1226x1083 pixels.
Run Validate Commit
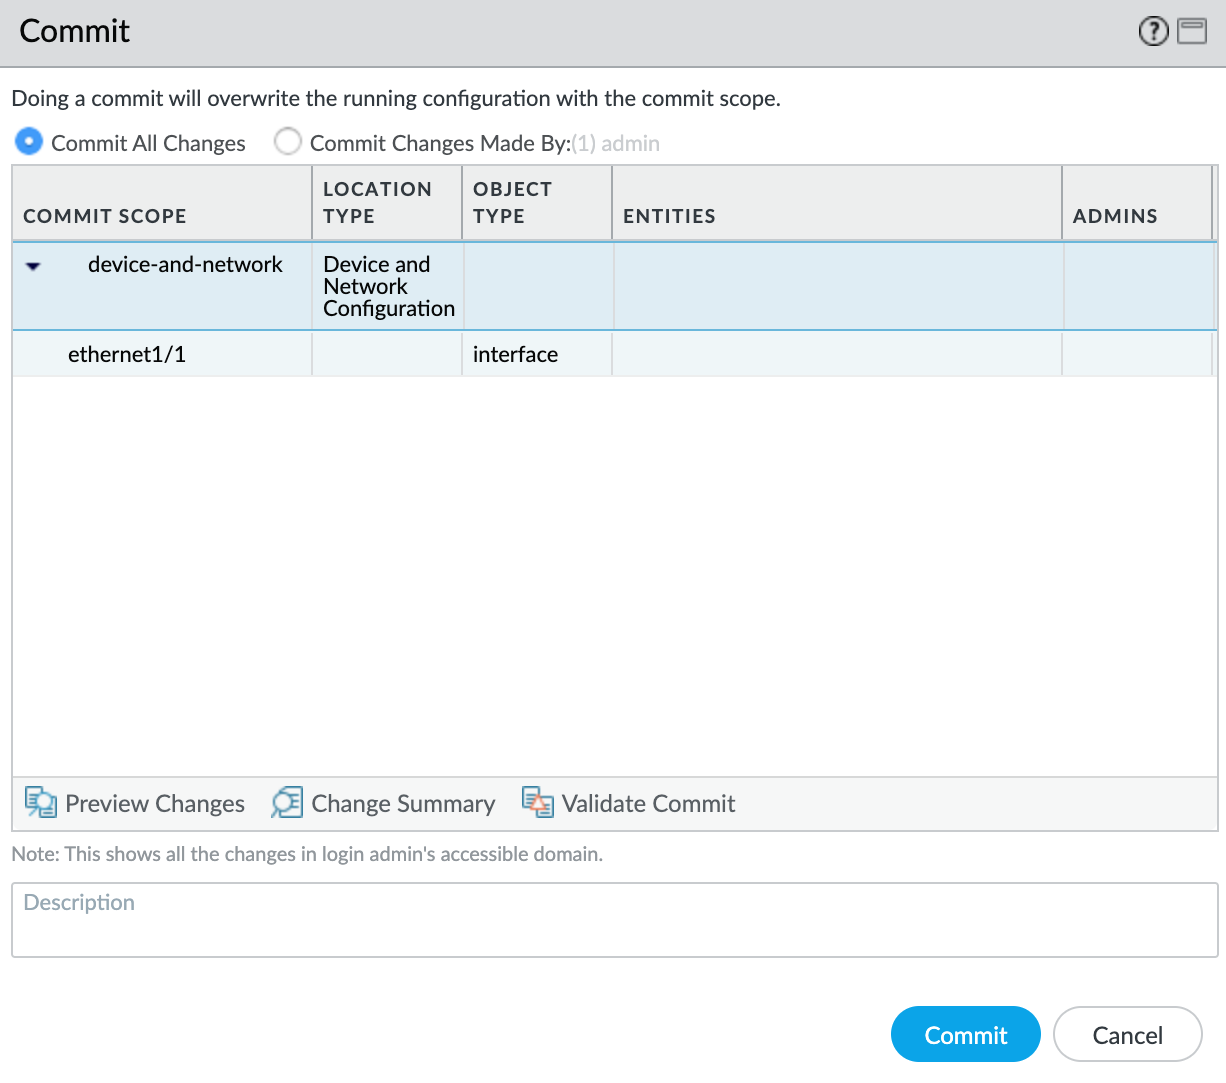tap(629, 804)
